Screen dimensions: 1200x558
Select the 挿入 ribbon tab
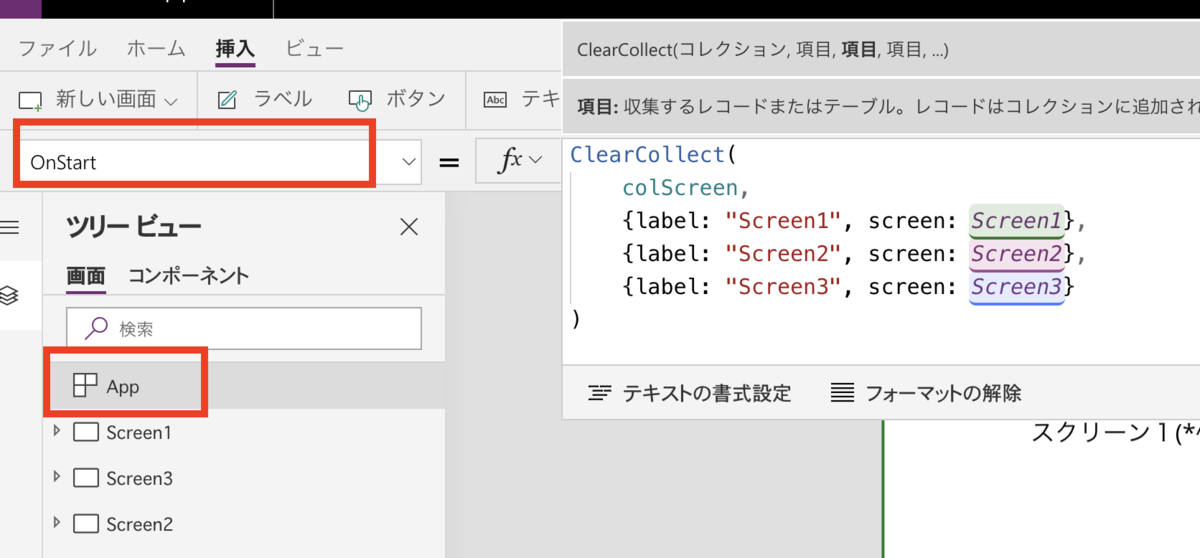click(x=235, y=48)
